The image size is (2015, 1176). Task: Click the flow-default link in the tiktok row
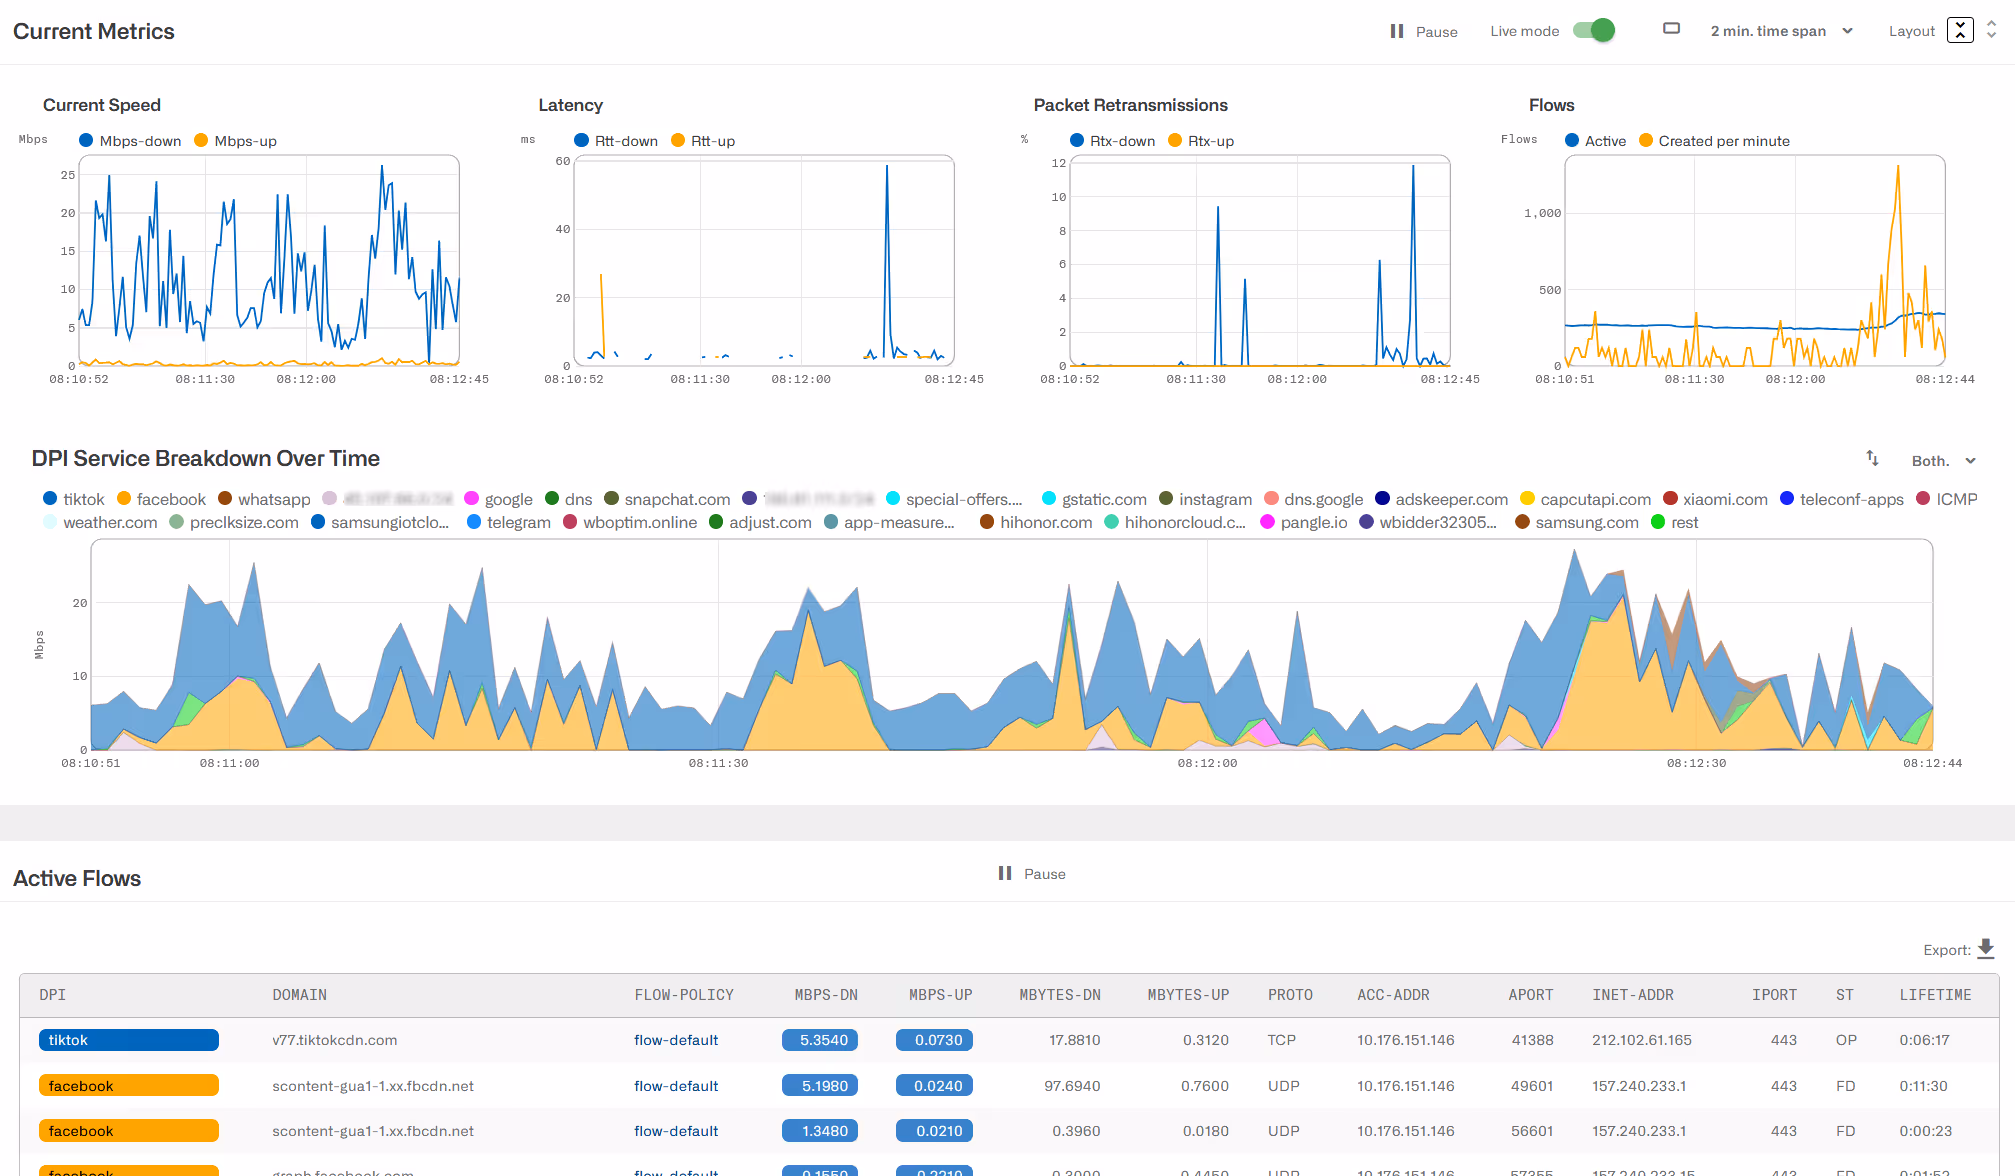[x=676, y=1040]
